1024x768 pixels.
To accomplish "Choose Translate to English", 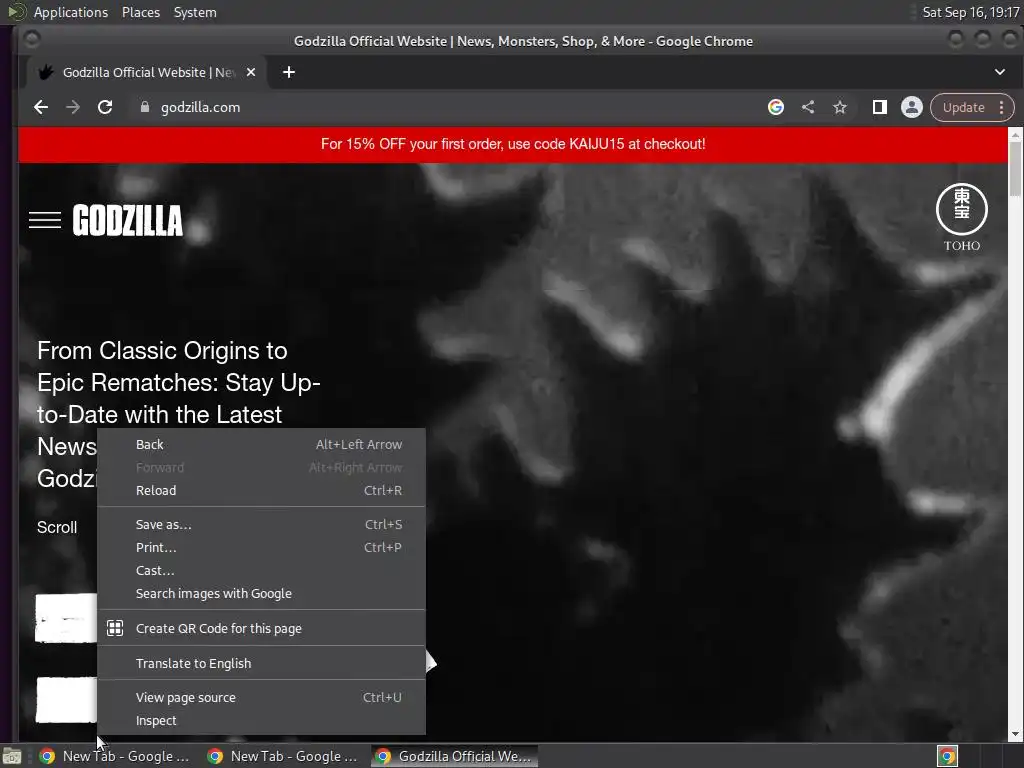I will [261, 664].
